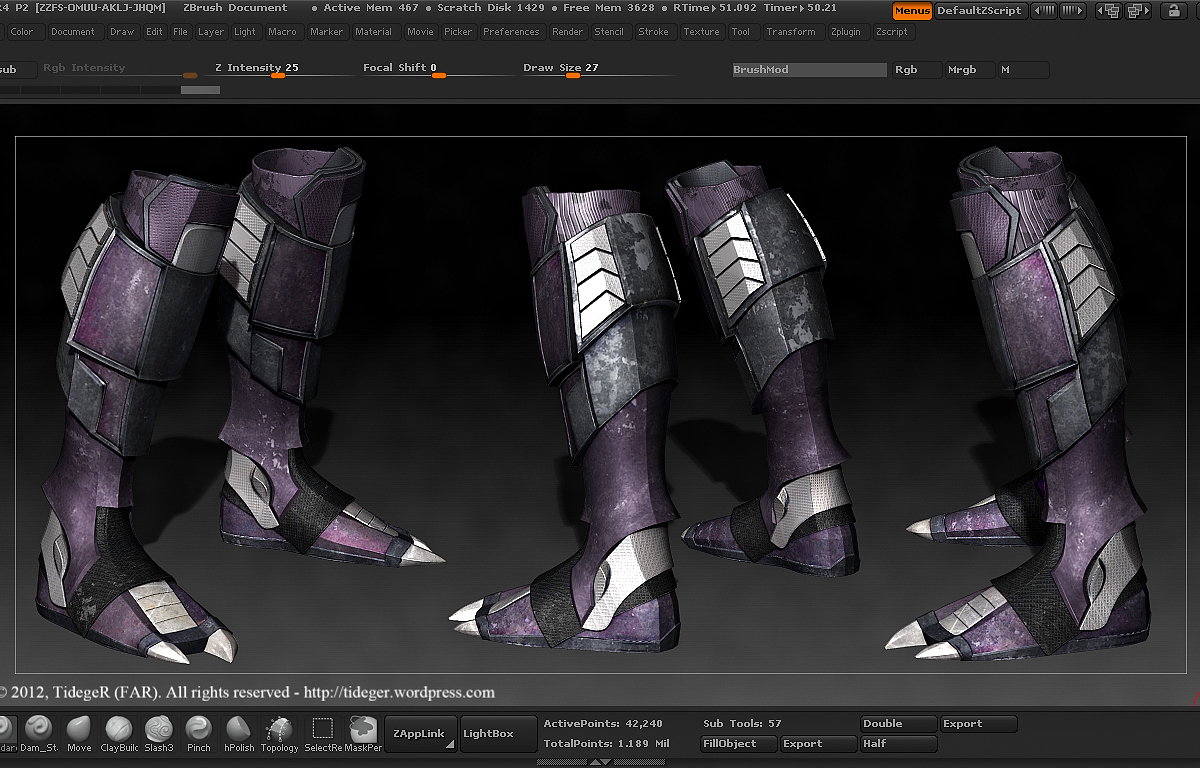1200x768 pixels.
Task: Open the Movie menu
Action: click(x=421, y=32)
